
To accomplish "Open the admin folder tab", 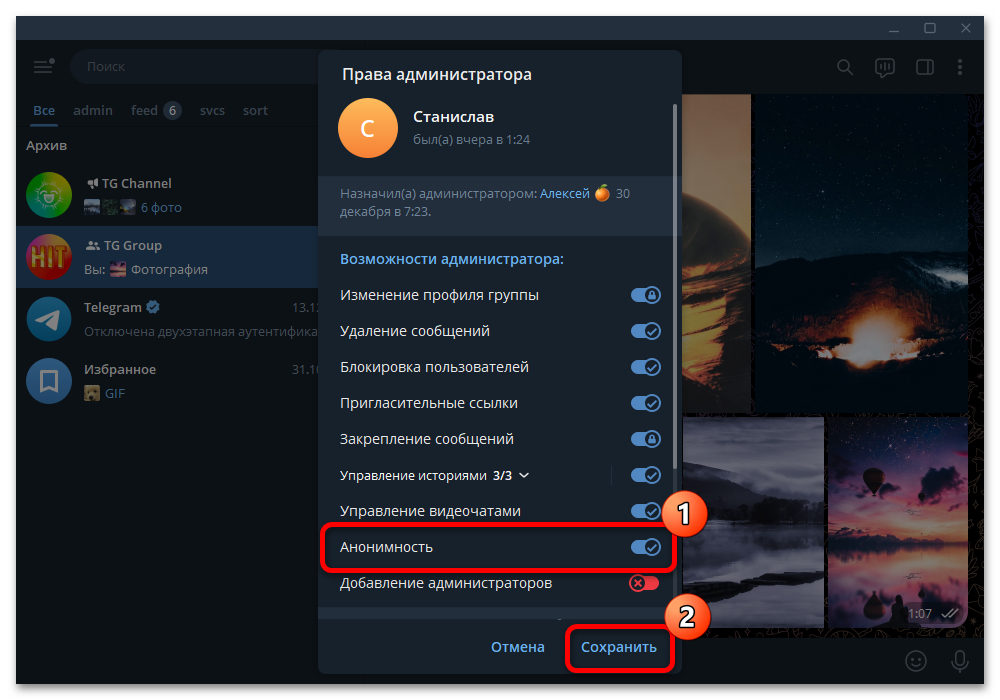I will click(x=93, y=110).
